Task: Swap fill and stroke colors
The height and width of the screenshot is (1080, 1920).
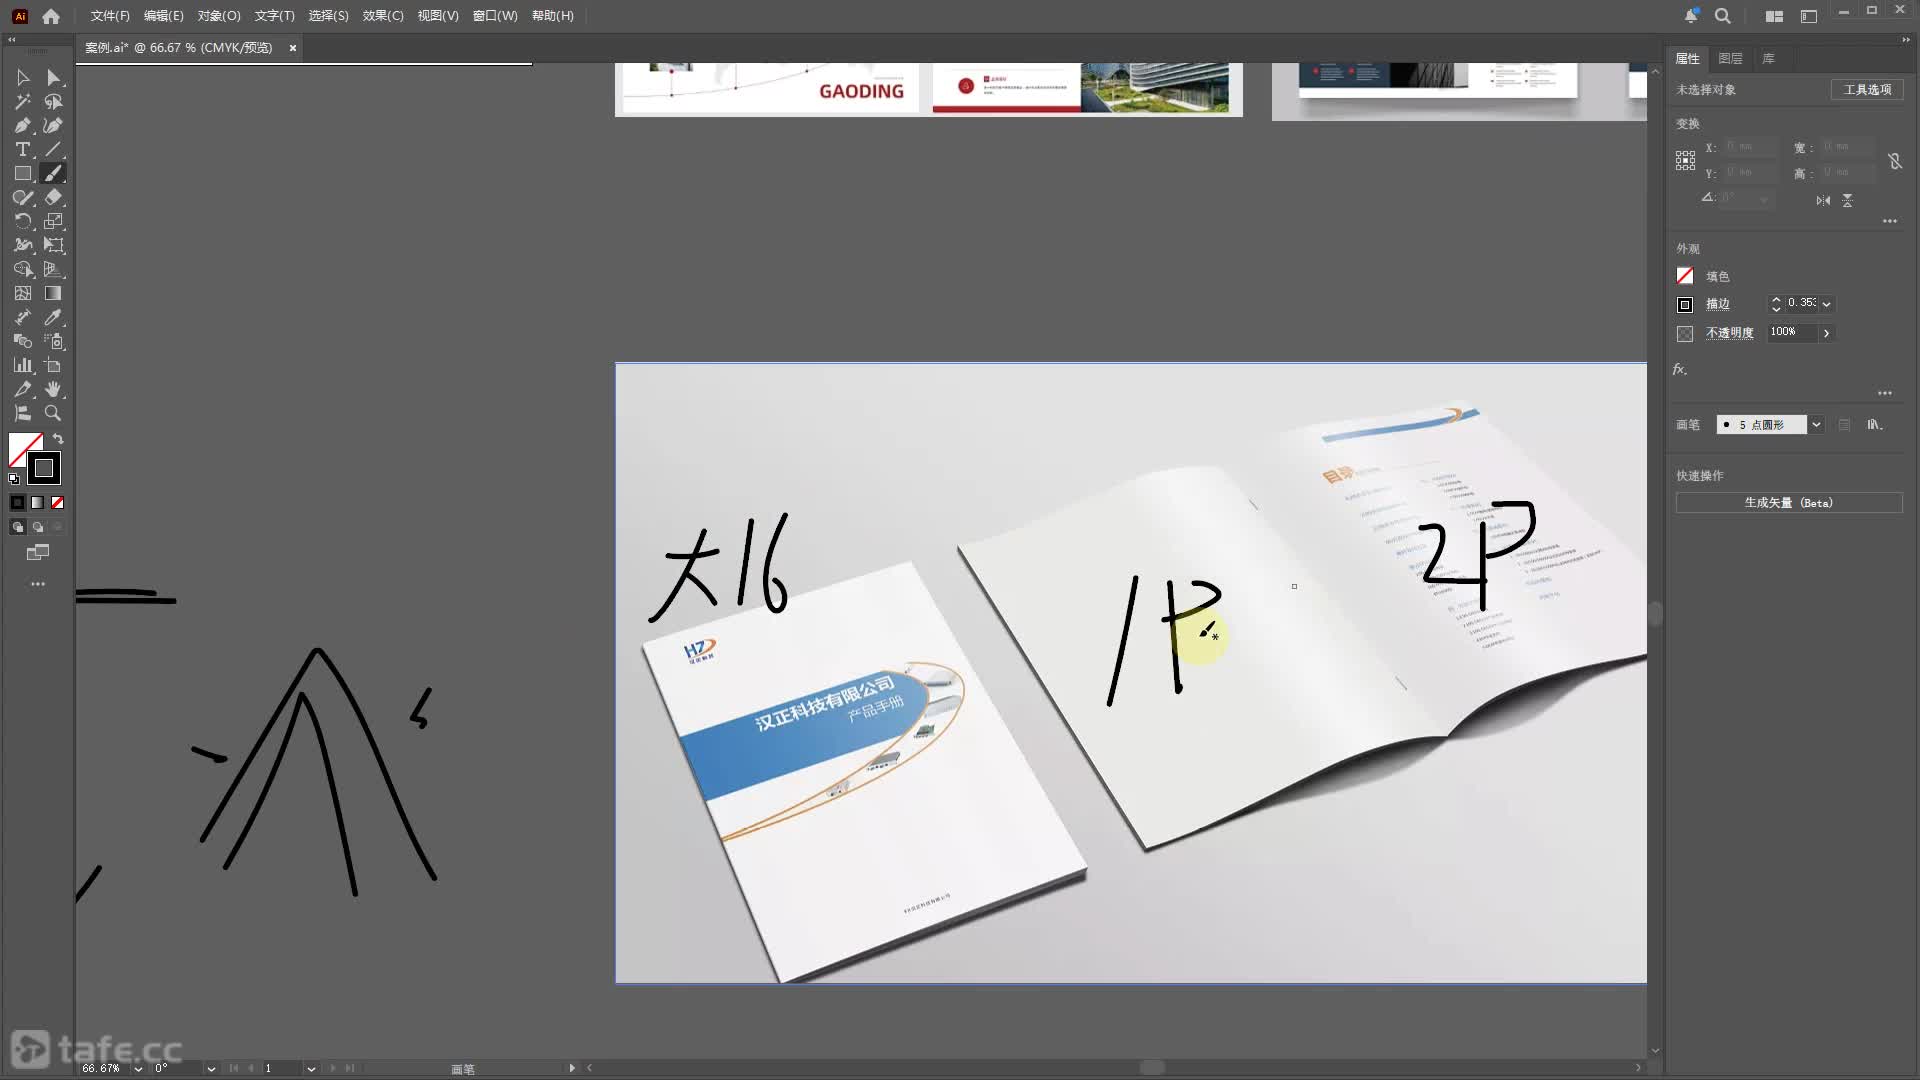Action: (58, 439)
